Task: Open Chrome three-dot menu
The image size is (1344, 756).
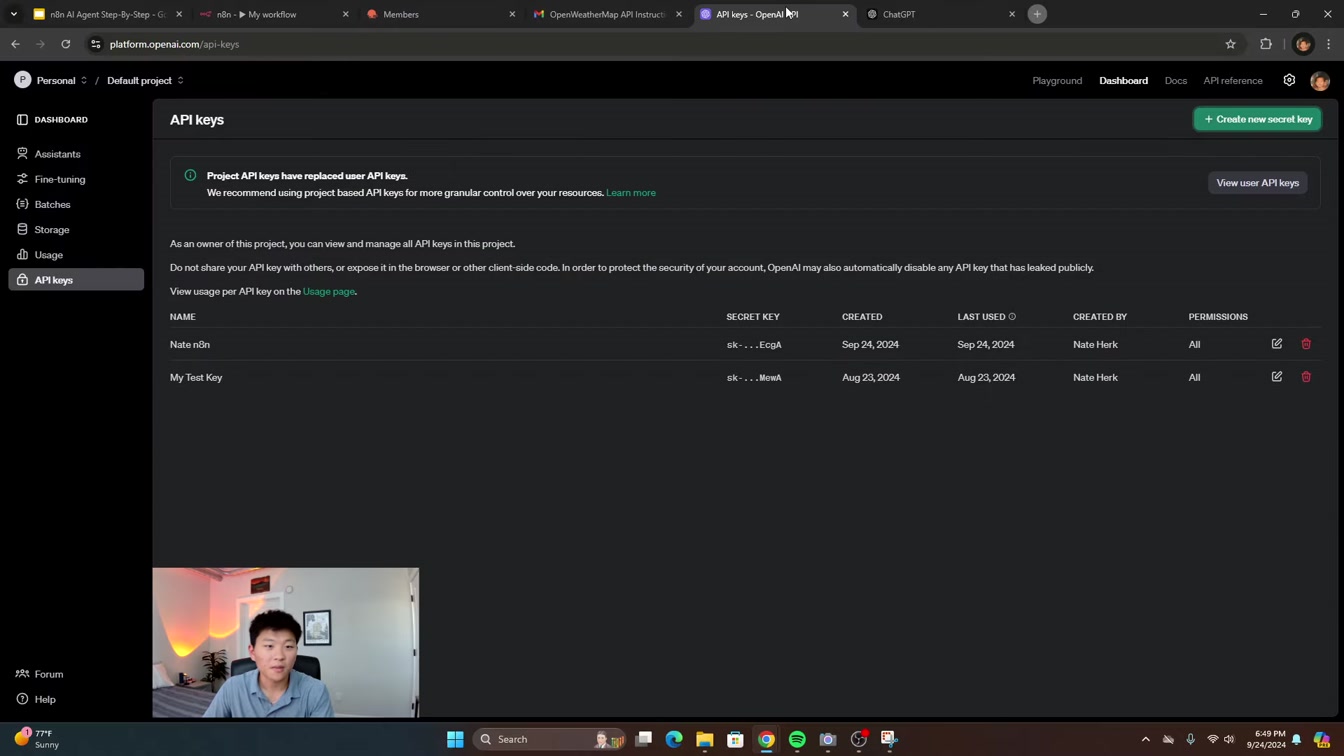Action: tap(1329, 44)
